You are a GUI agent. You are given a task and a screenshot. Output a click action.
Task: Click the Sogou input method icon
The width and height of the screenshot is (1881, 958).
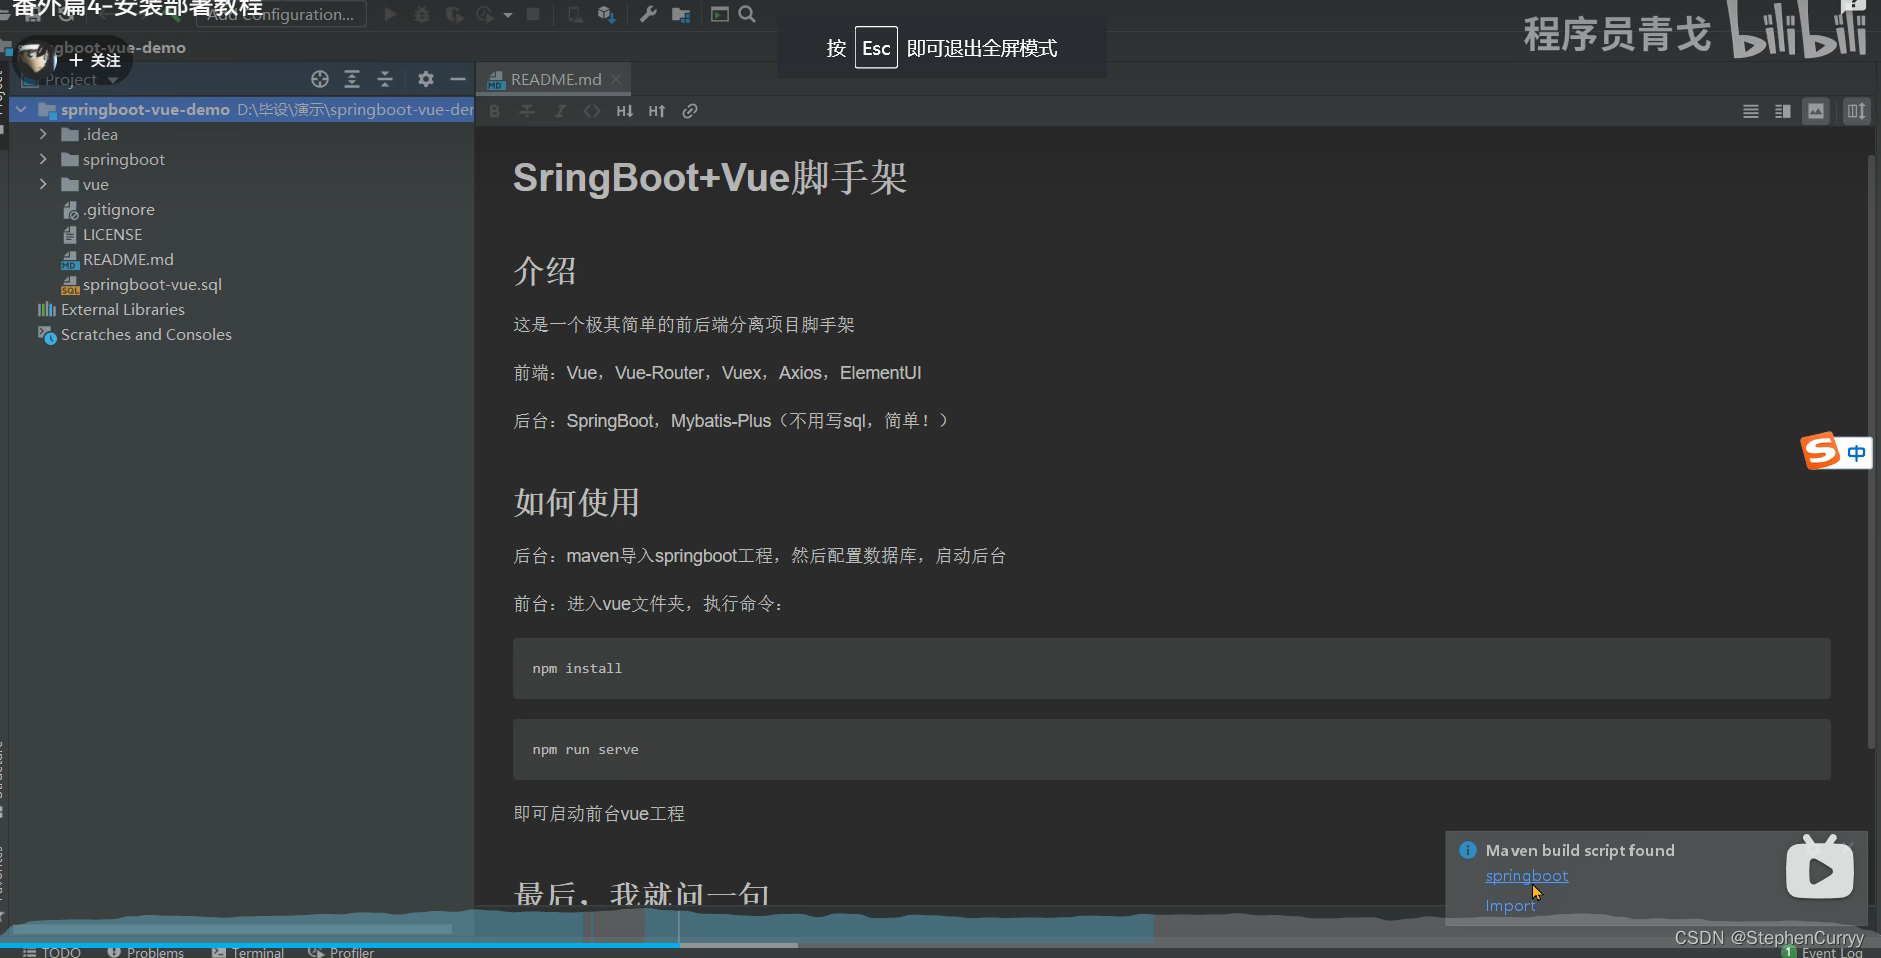pos(1821,451)
